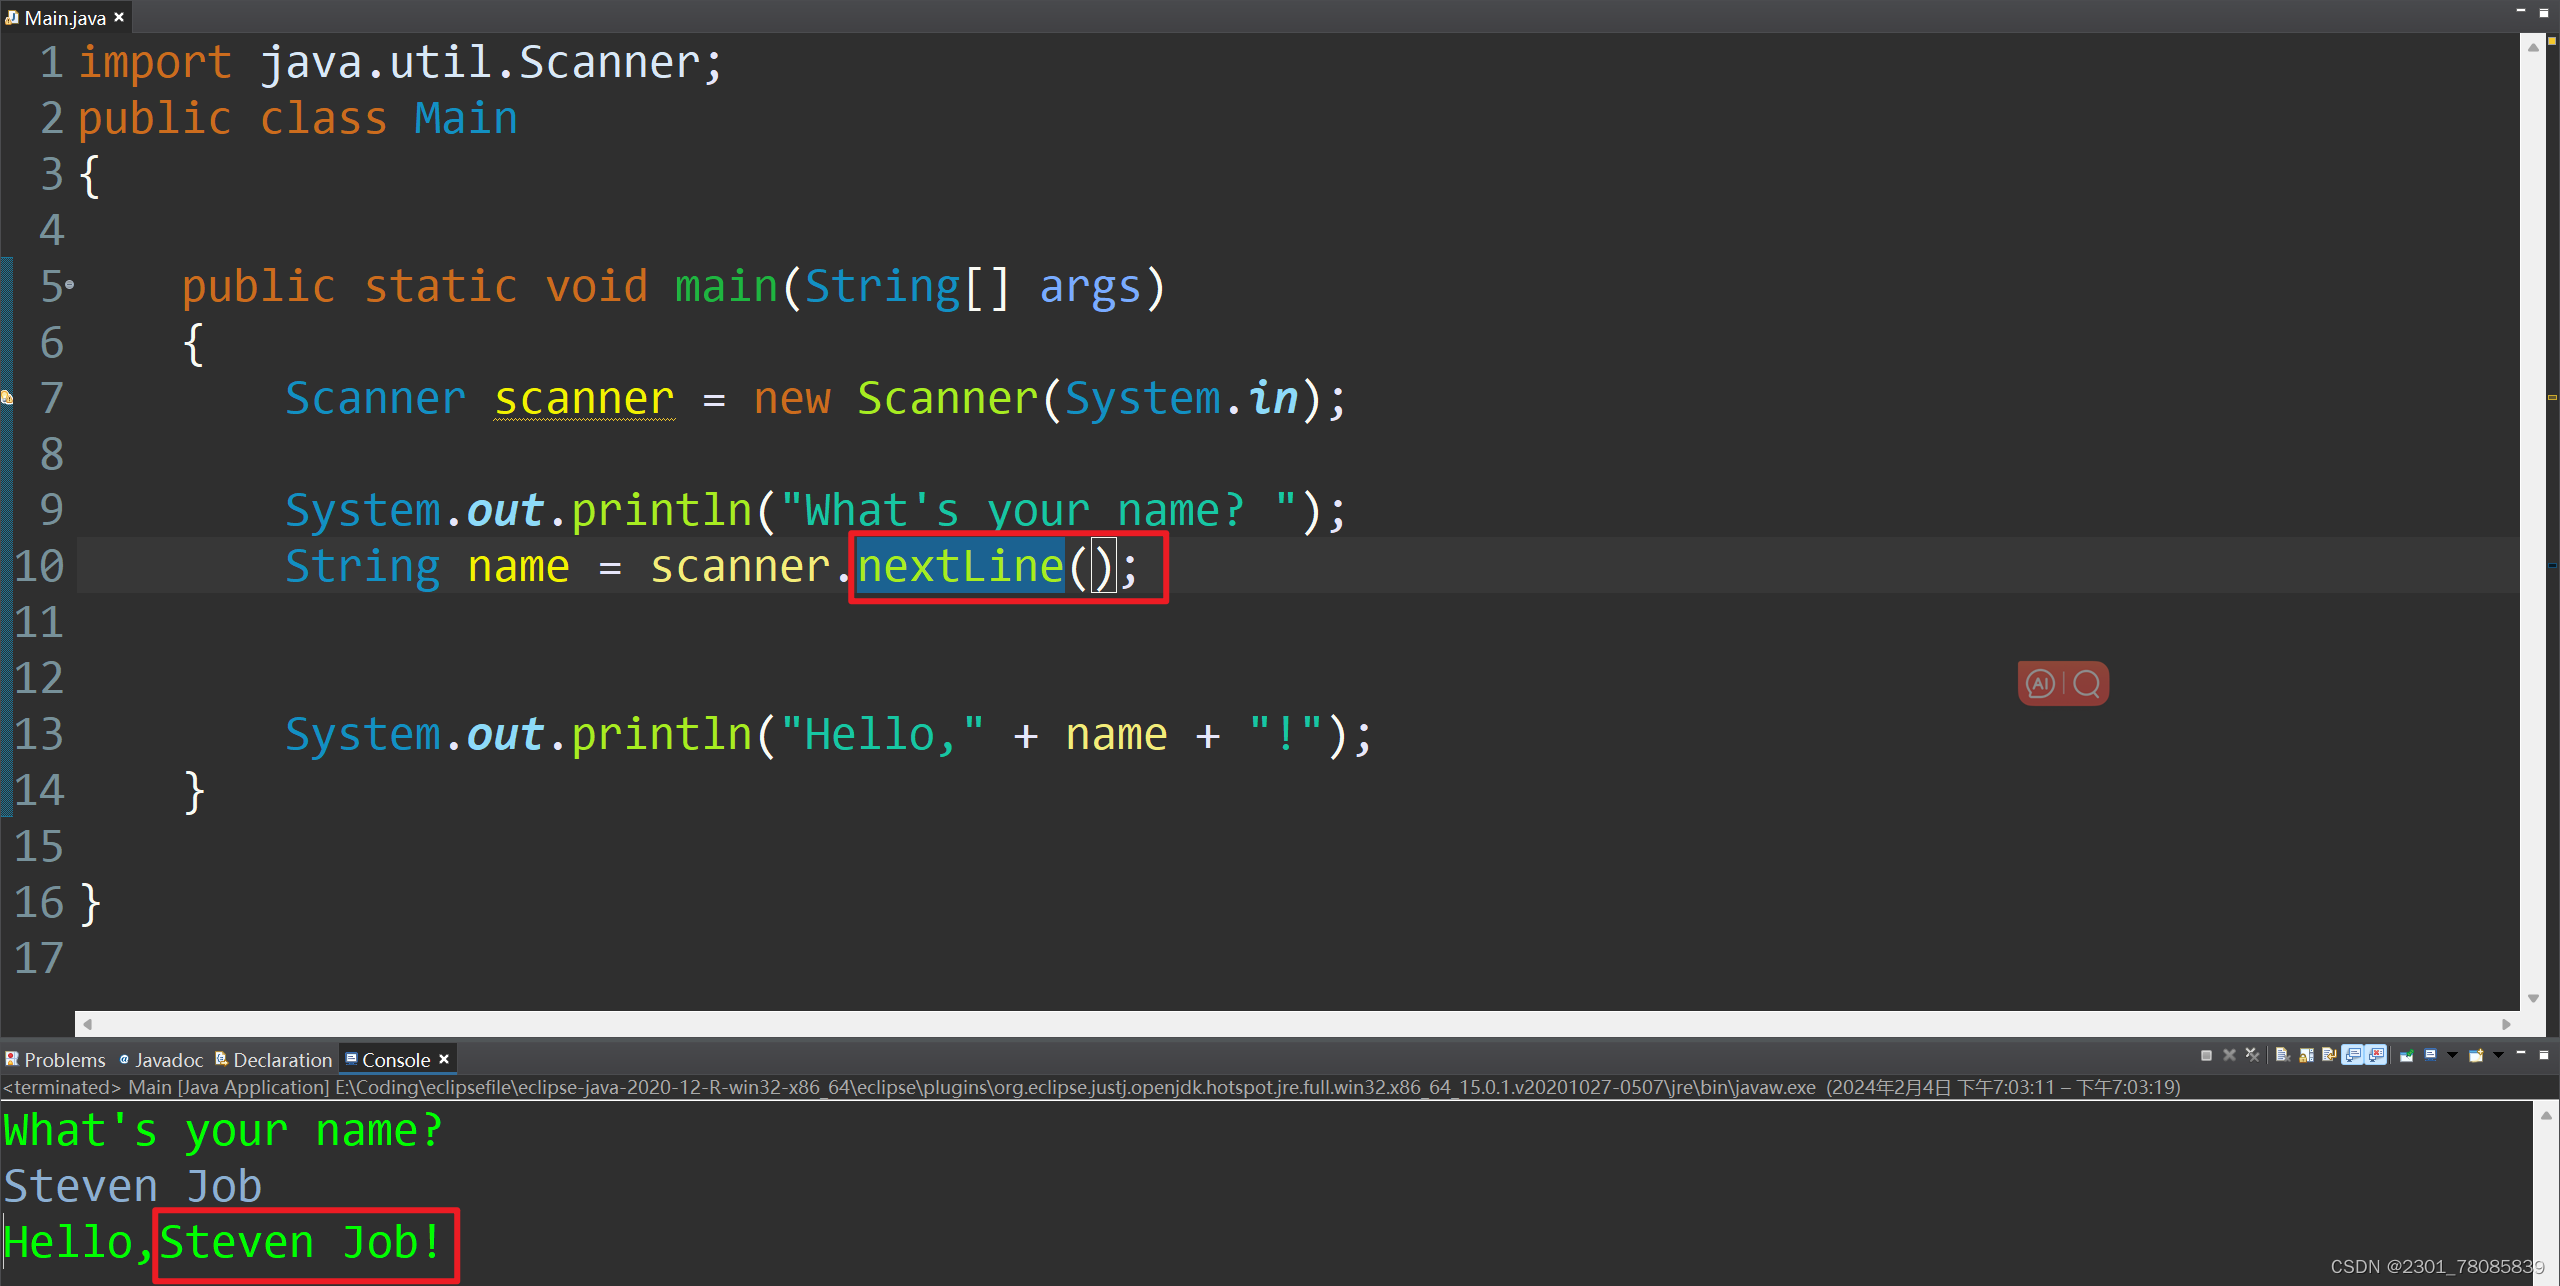Click 'args' parameter on line 5
2560x1286 pixels.
pyautogui.click(x=1090, y=289)
